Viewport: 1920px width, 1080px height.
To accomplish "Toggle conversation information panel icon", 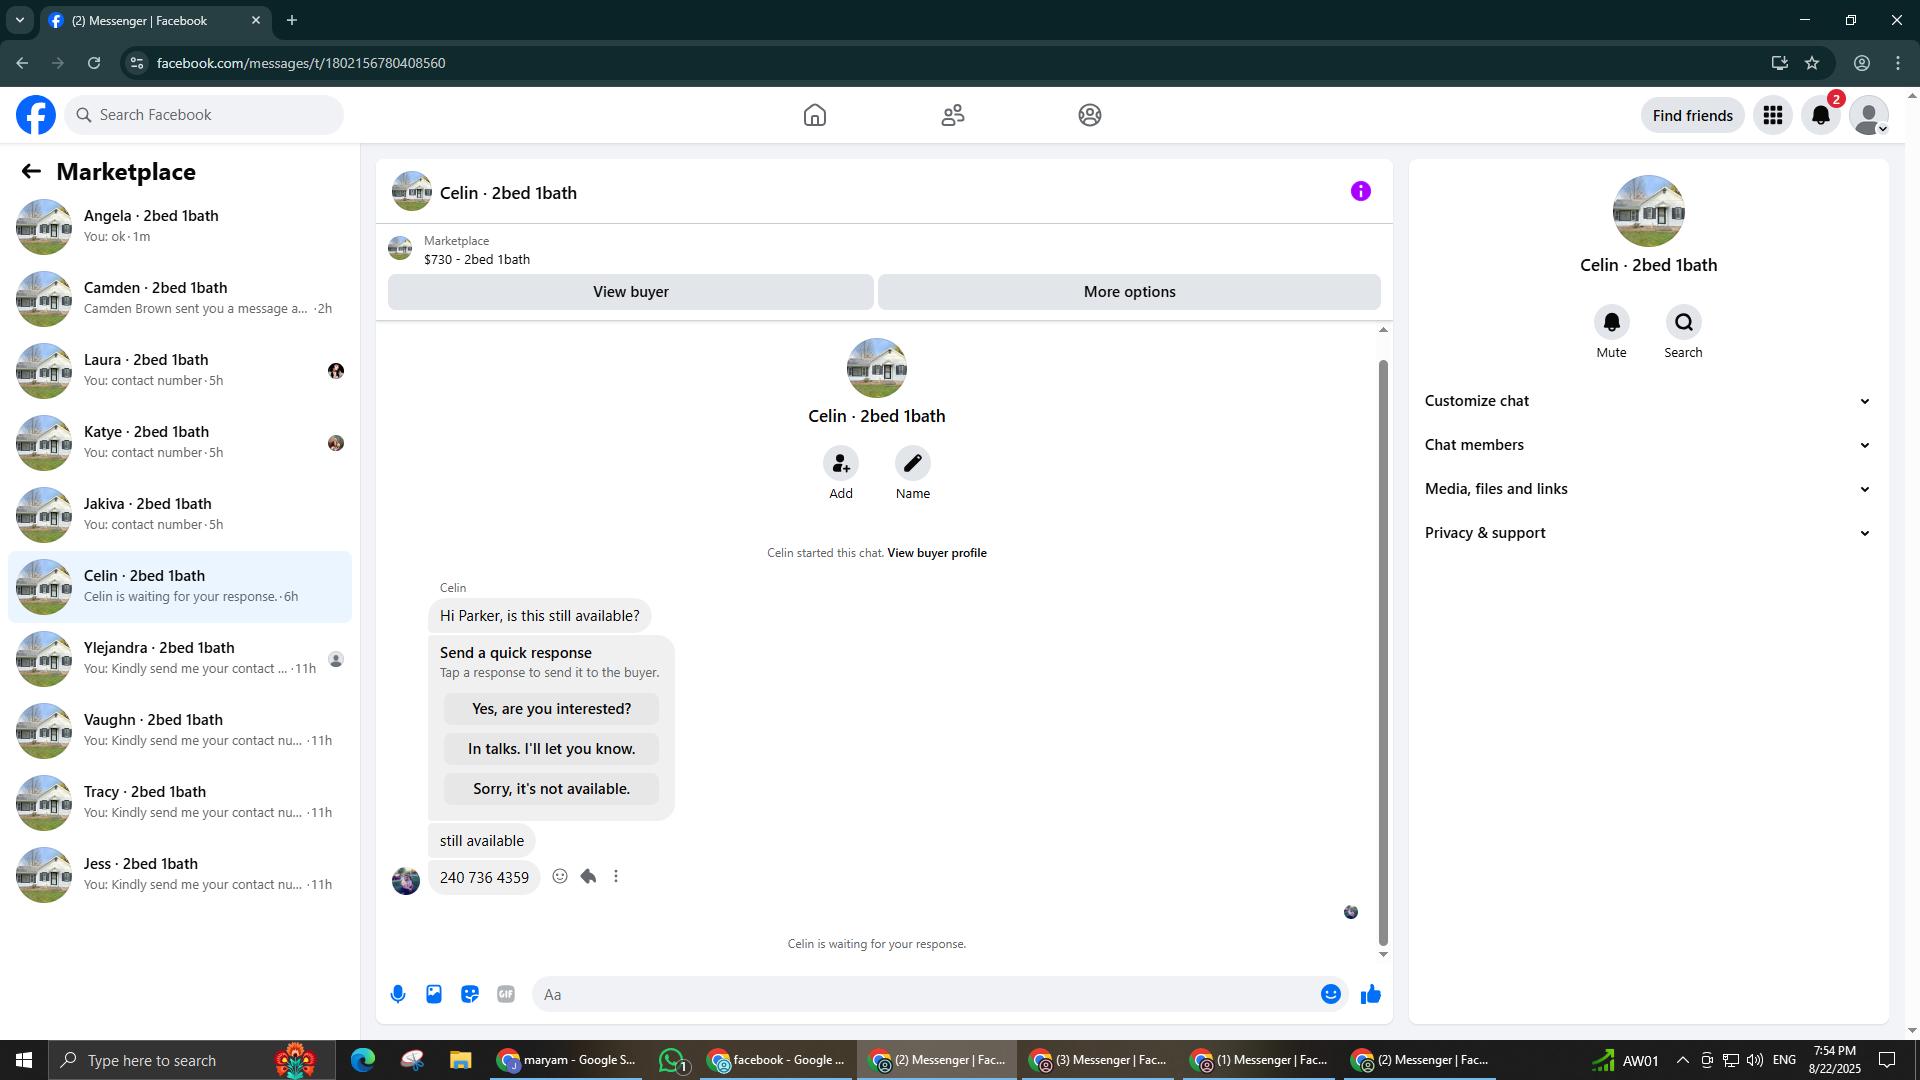I will click(x=1360, y=191).
